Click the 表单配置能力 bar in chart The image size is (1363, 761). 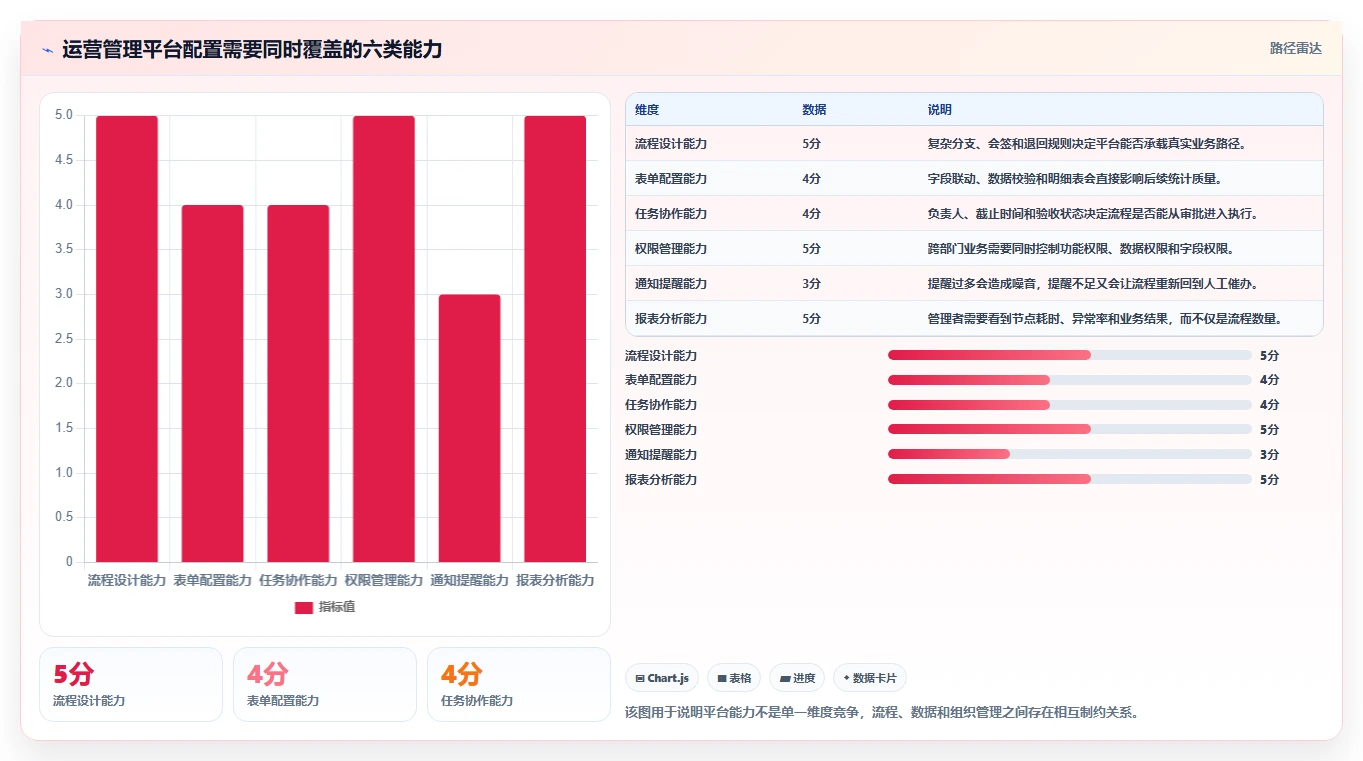pos(212,383)
